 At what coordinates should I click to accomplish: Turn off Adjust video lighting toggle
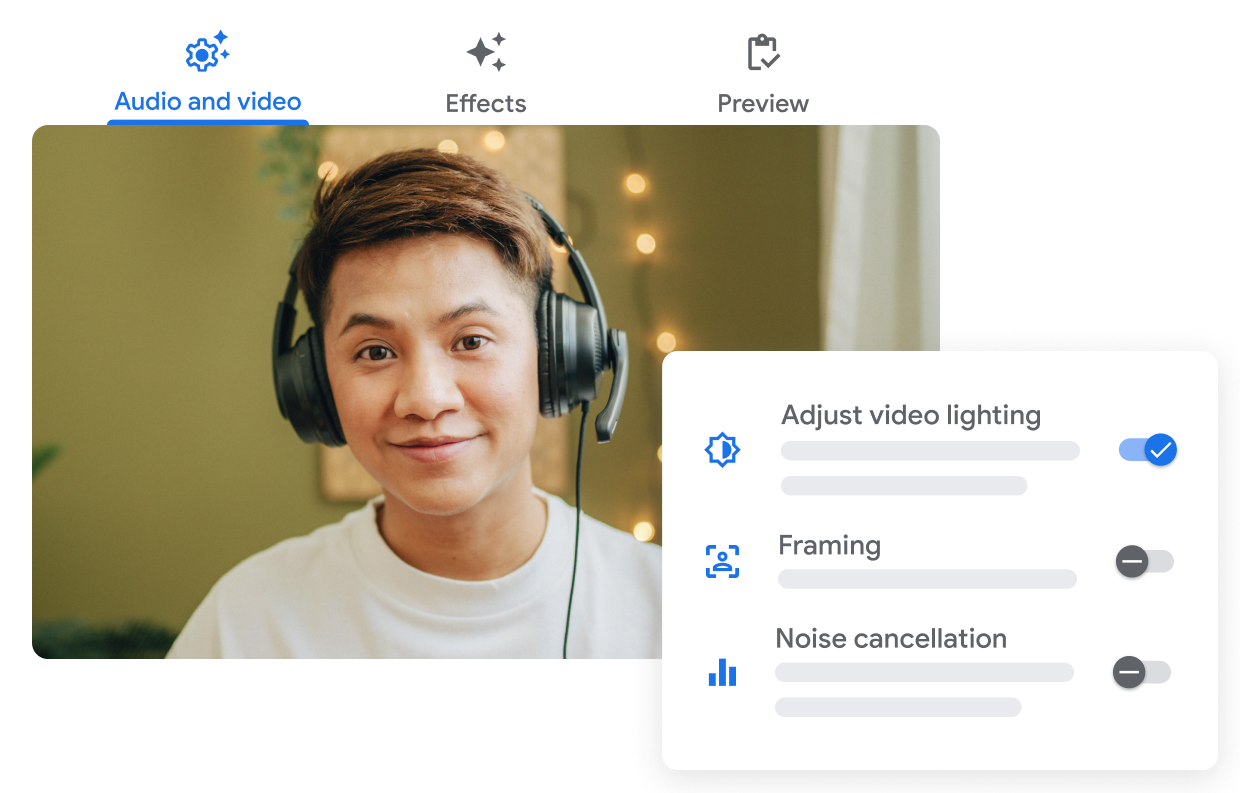pos(1148,450)
